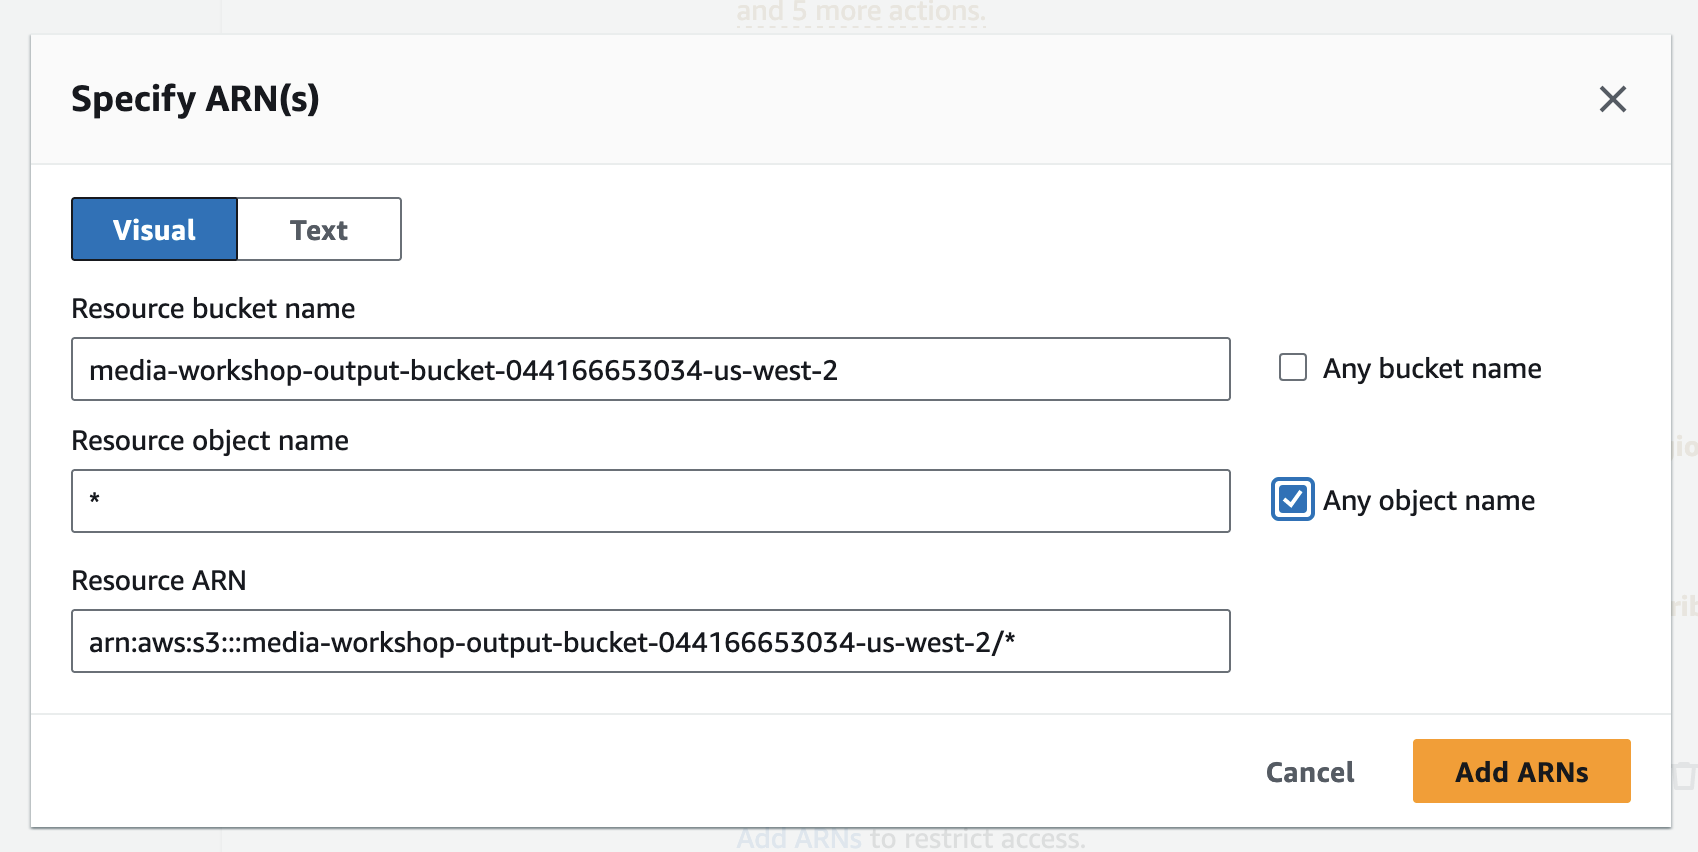Click into the Resource object name field
Screen dimensions: 1698x852
click(650, 502)
